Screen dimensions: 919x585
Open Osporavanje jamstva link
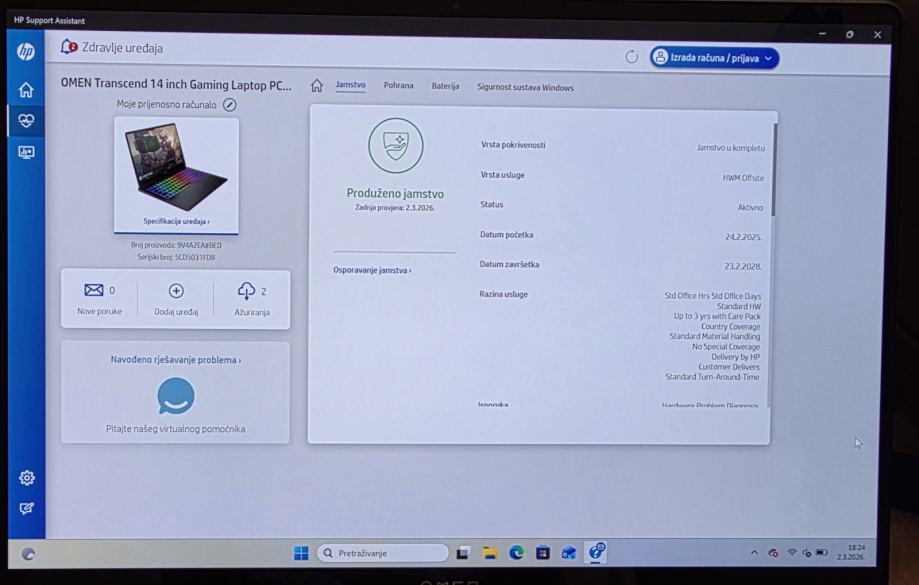[x=372, y=270]
